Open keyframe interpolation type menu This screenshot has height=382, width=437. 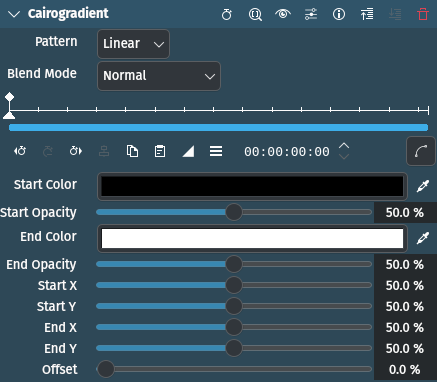pos(188,151)
